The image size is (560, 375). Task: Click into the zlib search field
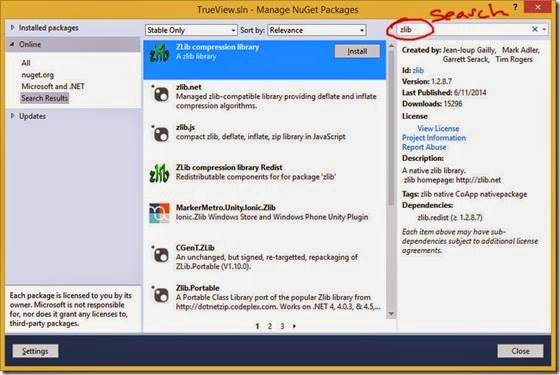click(x=464, y=30)
